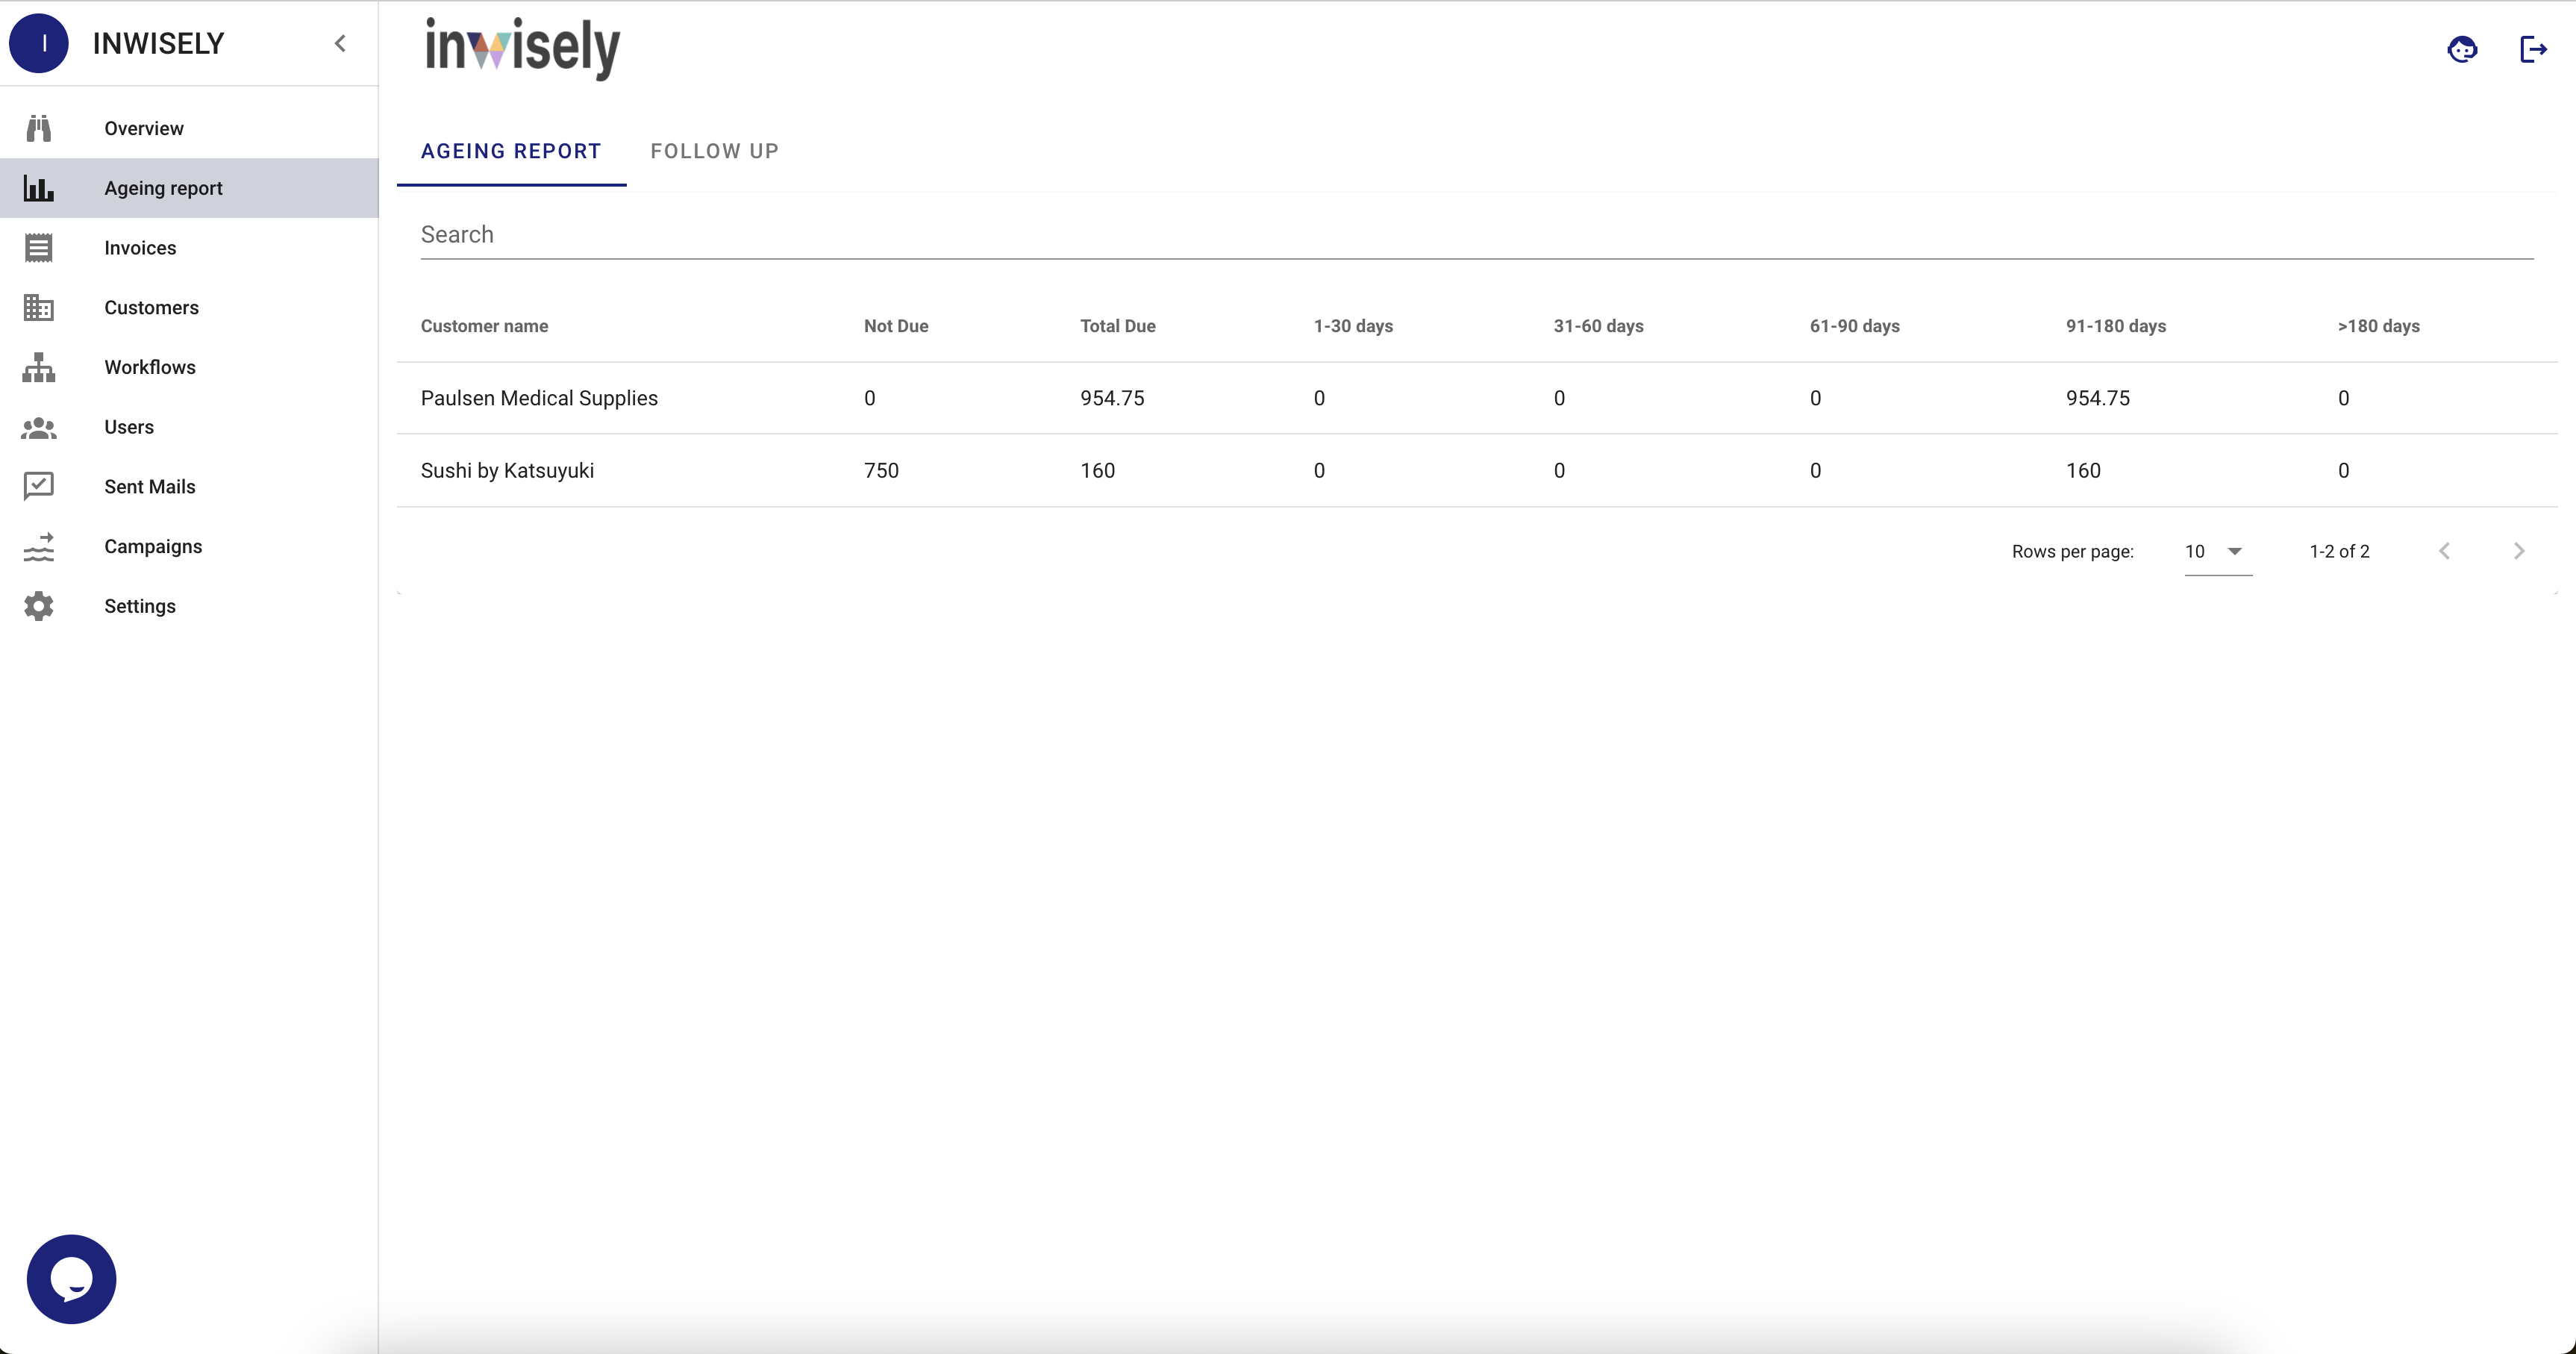Switch to the Follow Up tab

click(714, 151)
